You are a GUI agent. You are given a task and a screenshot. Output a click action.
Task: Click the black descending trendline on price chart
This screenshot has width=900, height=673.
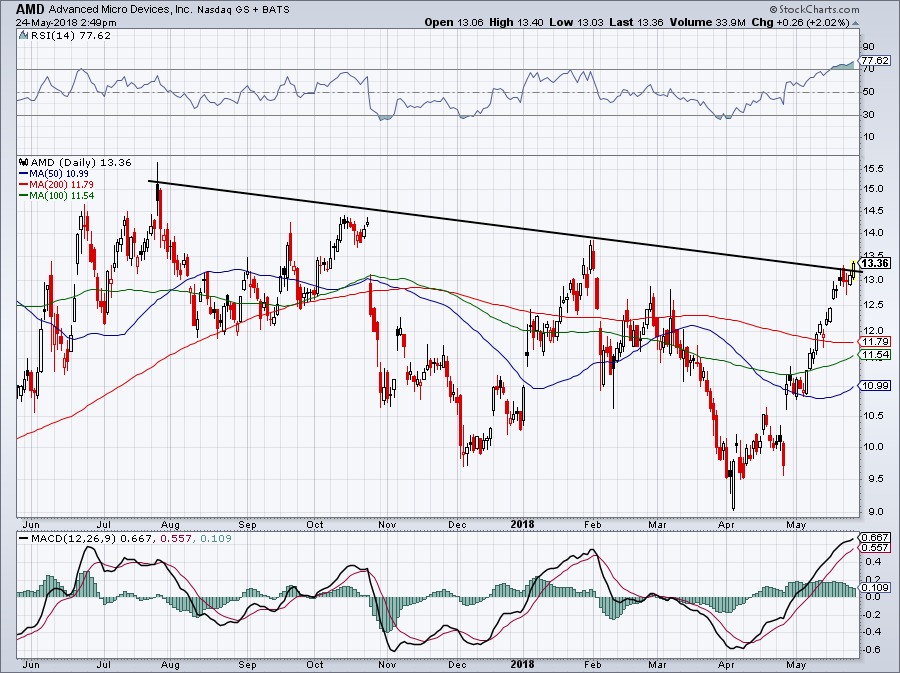tap(505, 226)
